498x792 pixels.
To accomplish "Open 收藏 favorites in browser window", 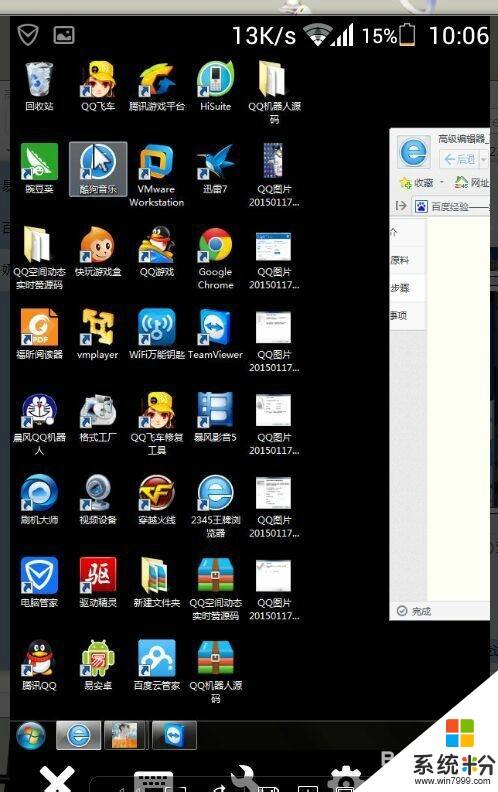I will coord(417,182).
